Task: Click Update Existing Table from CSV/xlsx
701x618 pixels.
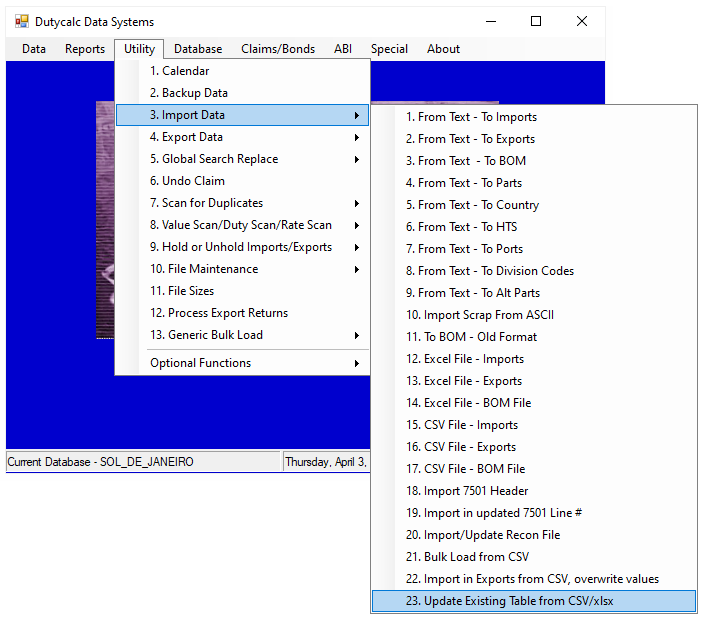Action: (x=534, y=601)
